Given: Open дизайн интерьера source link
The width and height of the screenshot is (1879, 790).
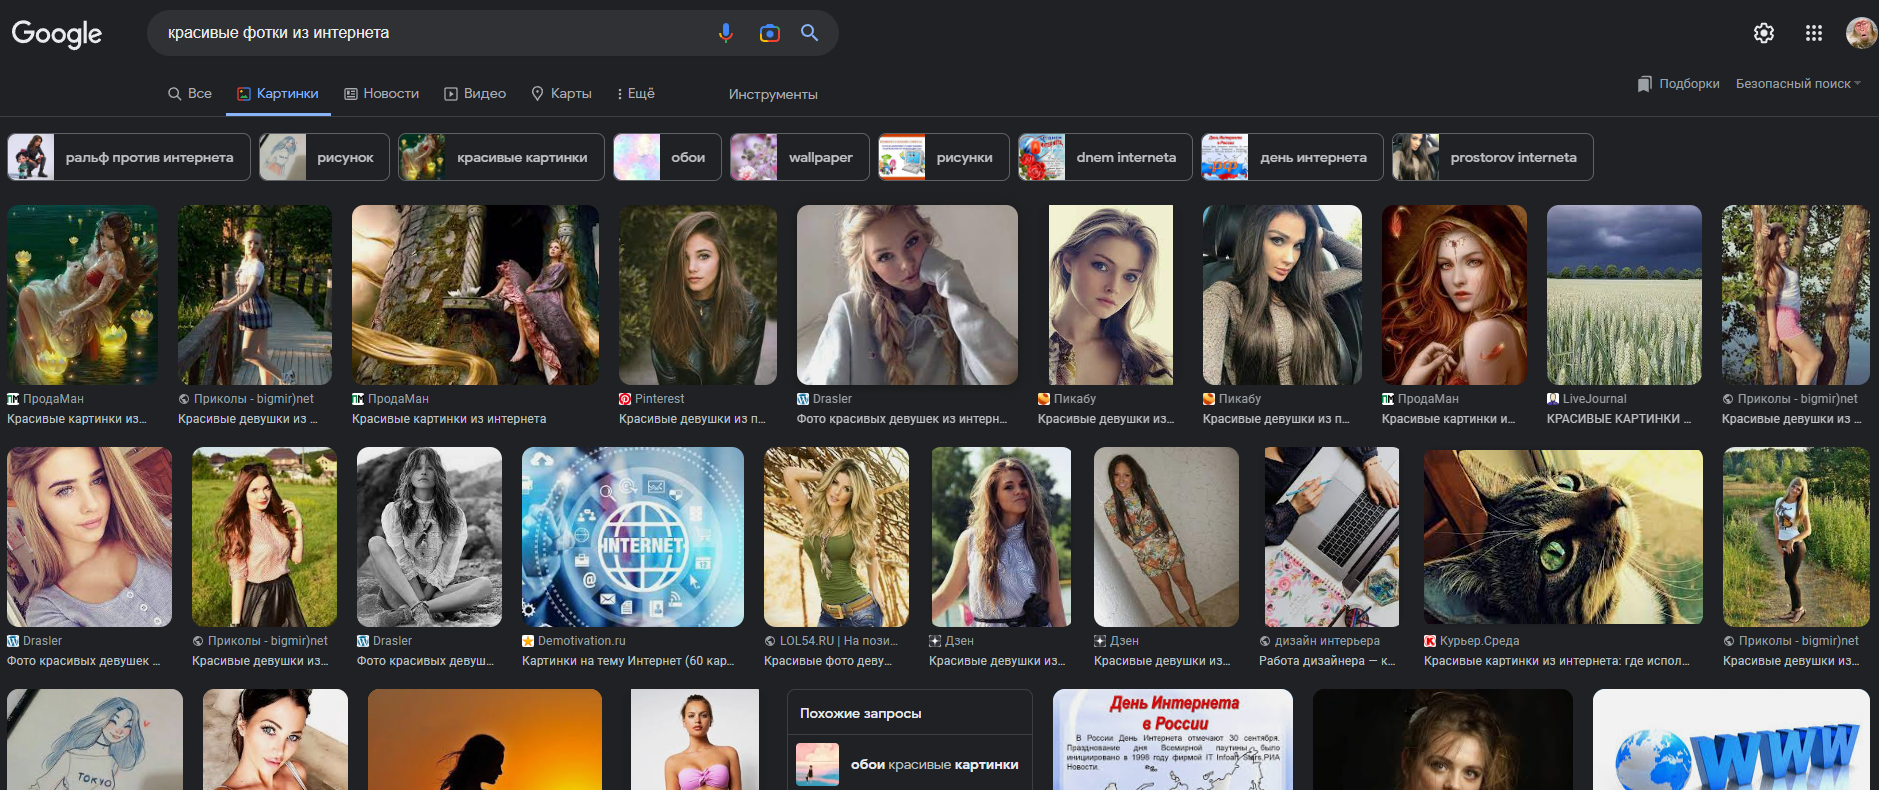Looking at the screenshot, I should (x=1319, y=641).
